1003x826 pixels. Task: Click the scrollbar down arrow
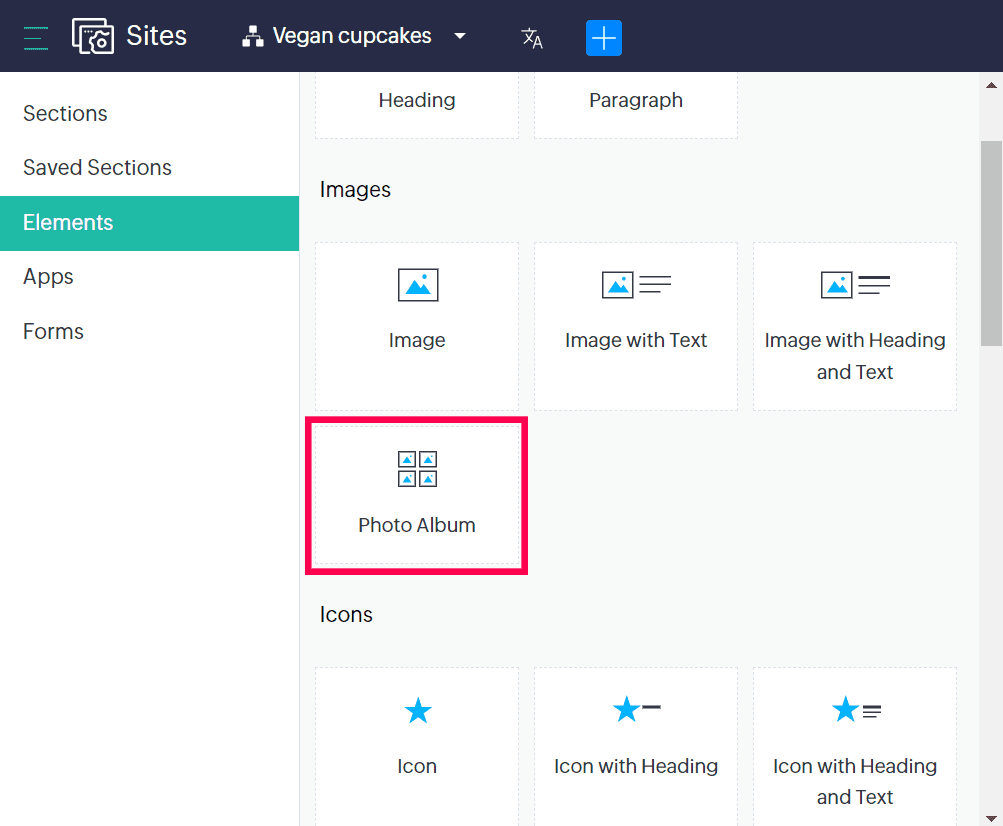tap(991, 818)
